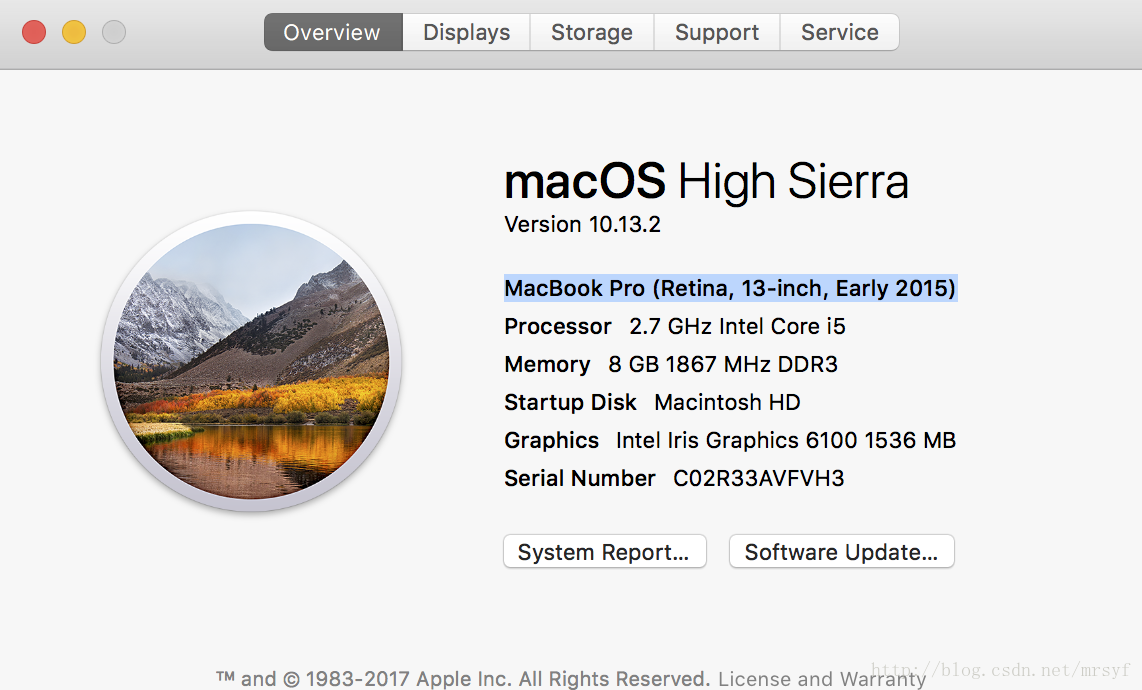The height and width of the screenshot is (690, 1142).
Task: Click the red close window button
Action: (34, 32)
